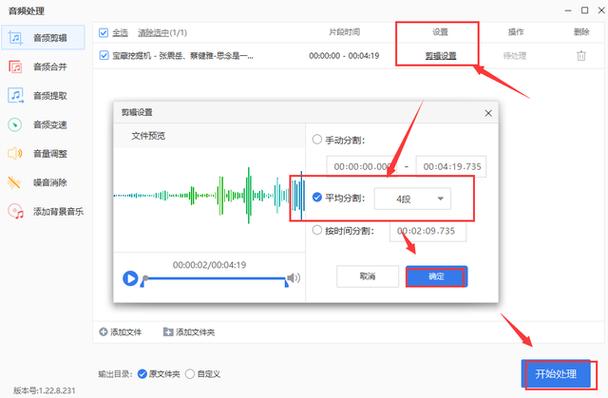The width and height of the screenshot is (608, 398).
Task: Open the 音量调整 section
Action: (43, 154)
